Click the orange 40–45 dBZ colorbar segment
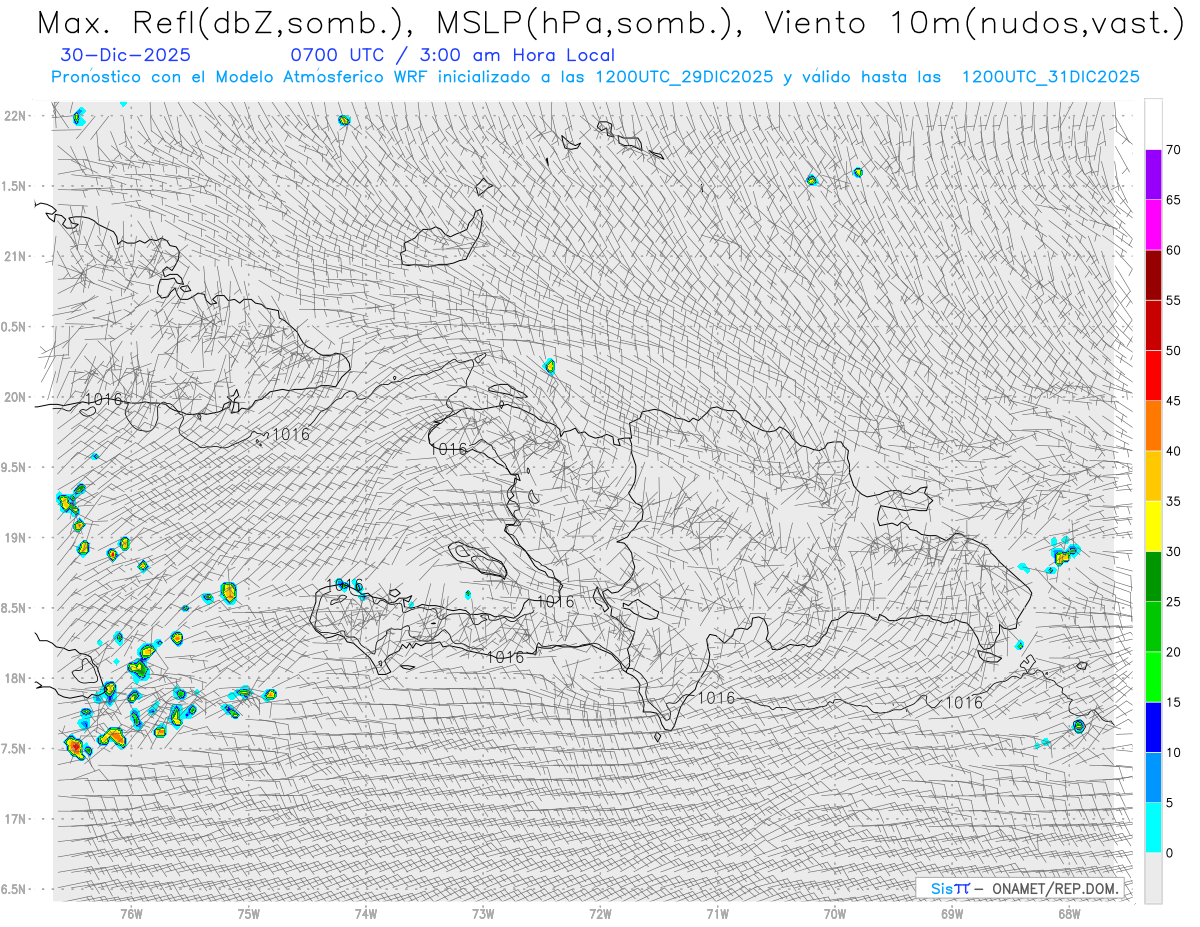 [x=1153, y=426]
